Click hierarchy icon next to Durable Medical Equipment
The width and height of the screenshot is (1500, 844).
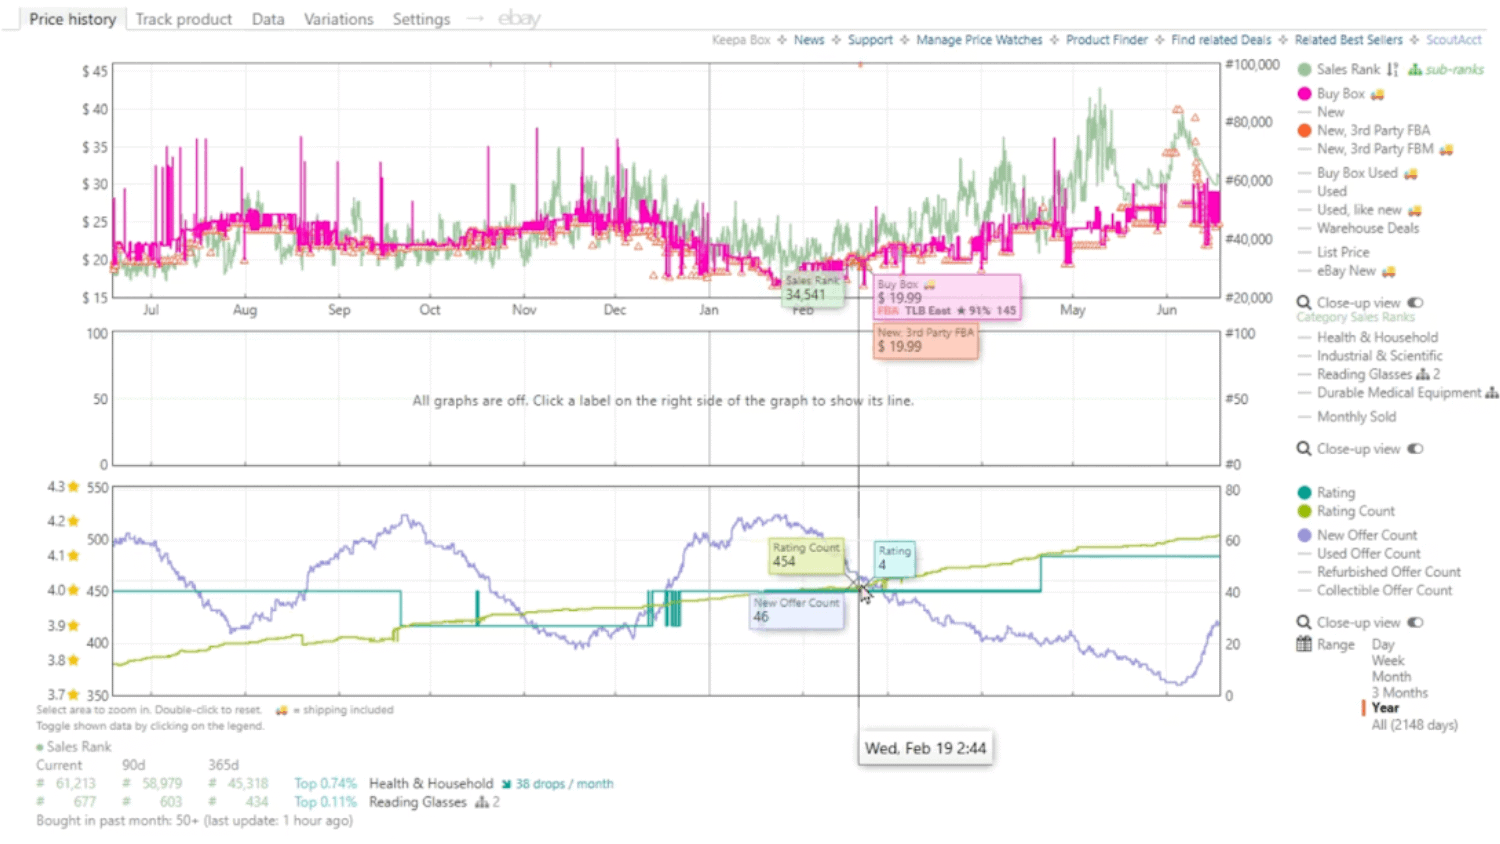[1491, 393]
